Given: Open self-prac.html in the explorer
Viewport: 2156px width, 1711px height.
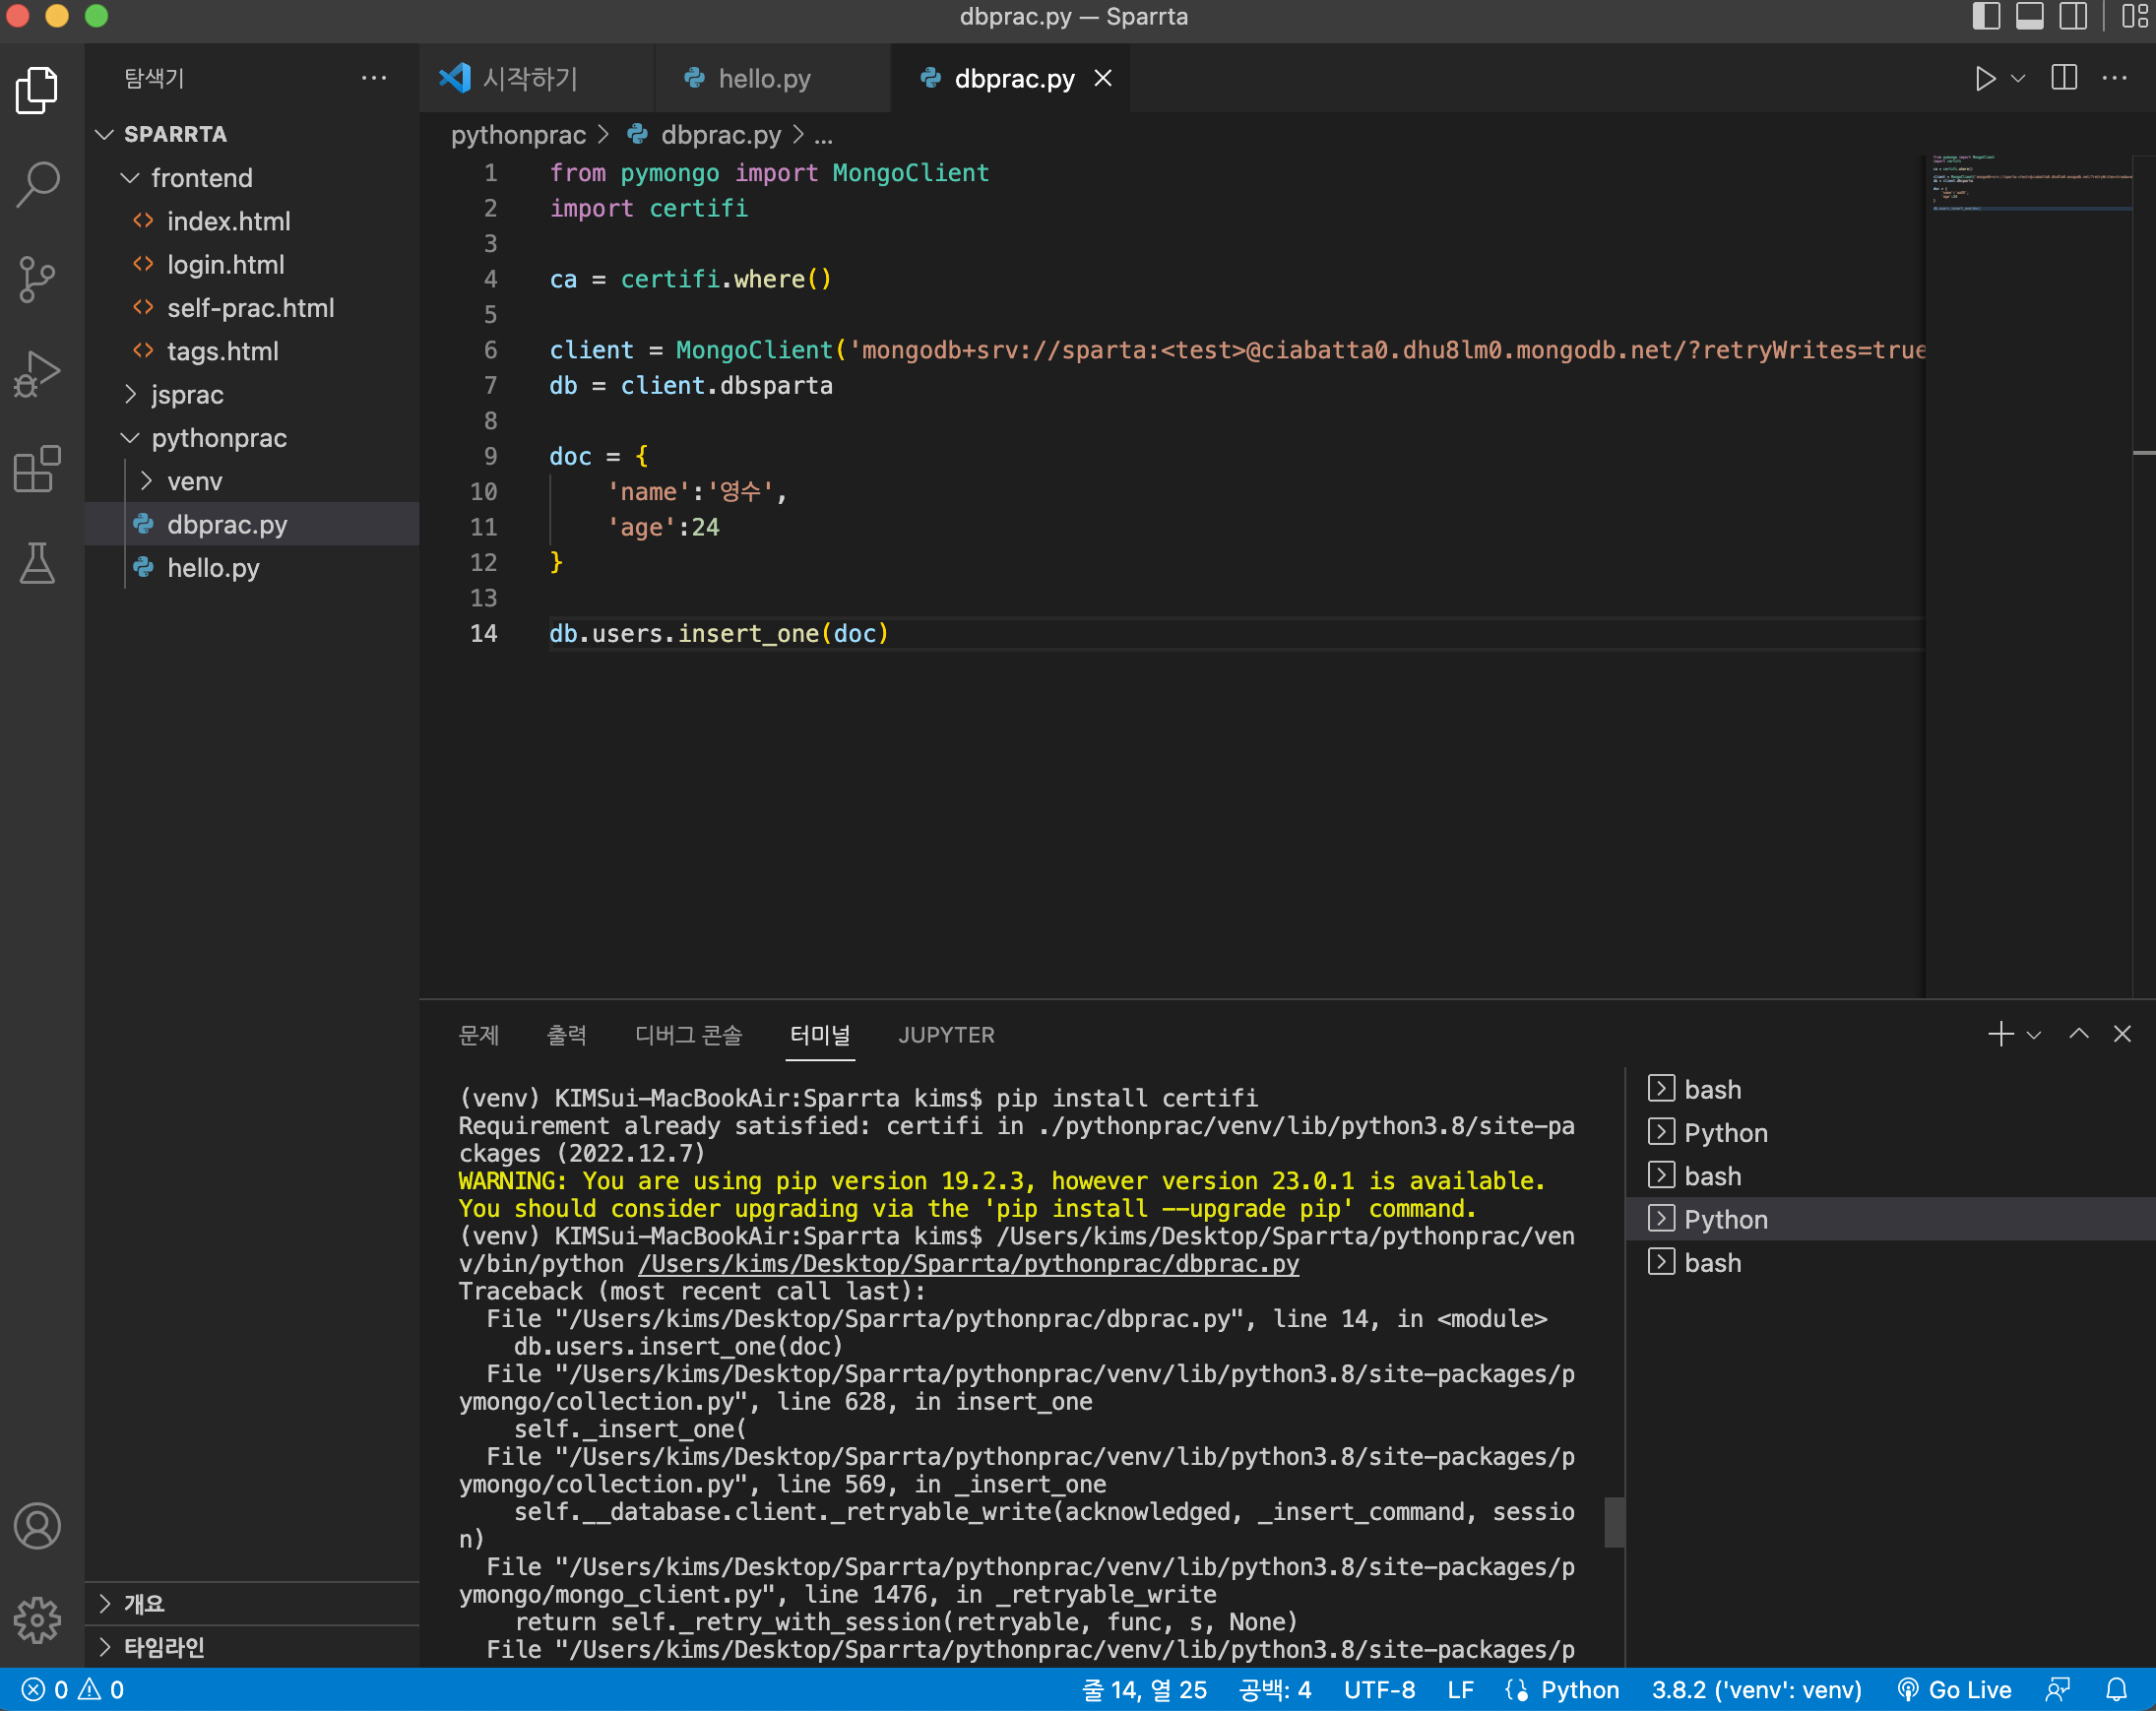Looking at the screenshot, I should pyautogui.click(x=252, y=308).
